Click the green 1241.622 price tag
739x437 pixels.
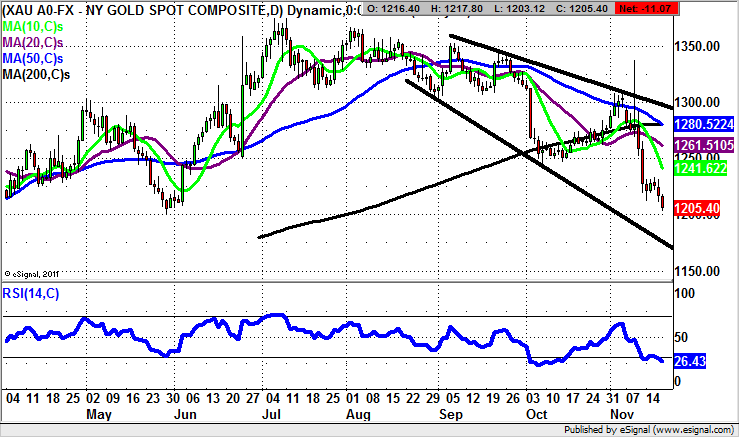tap(700, 169)
